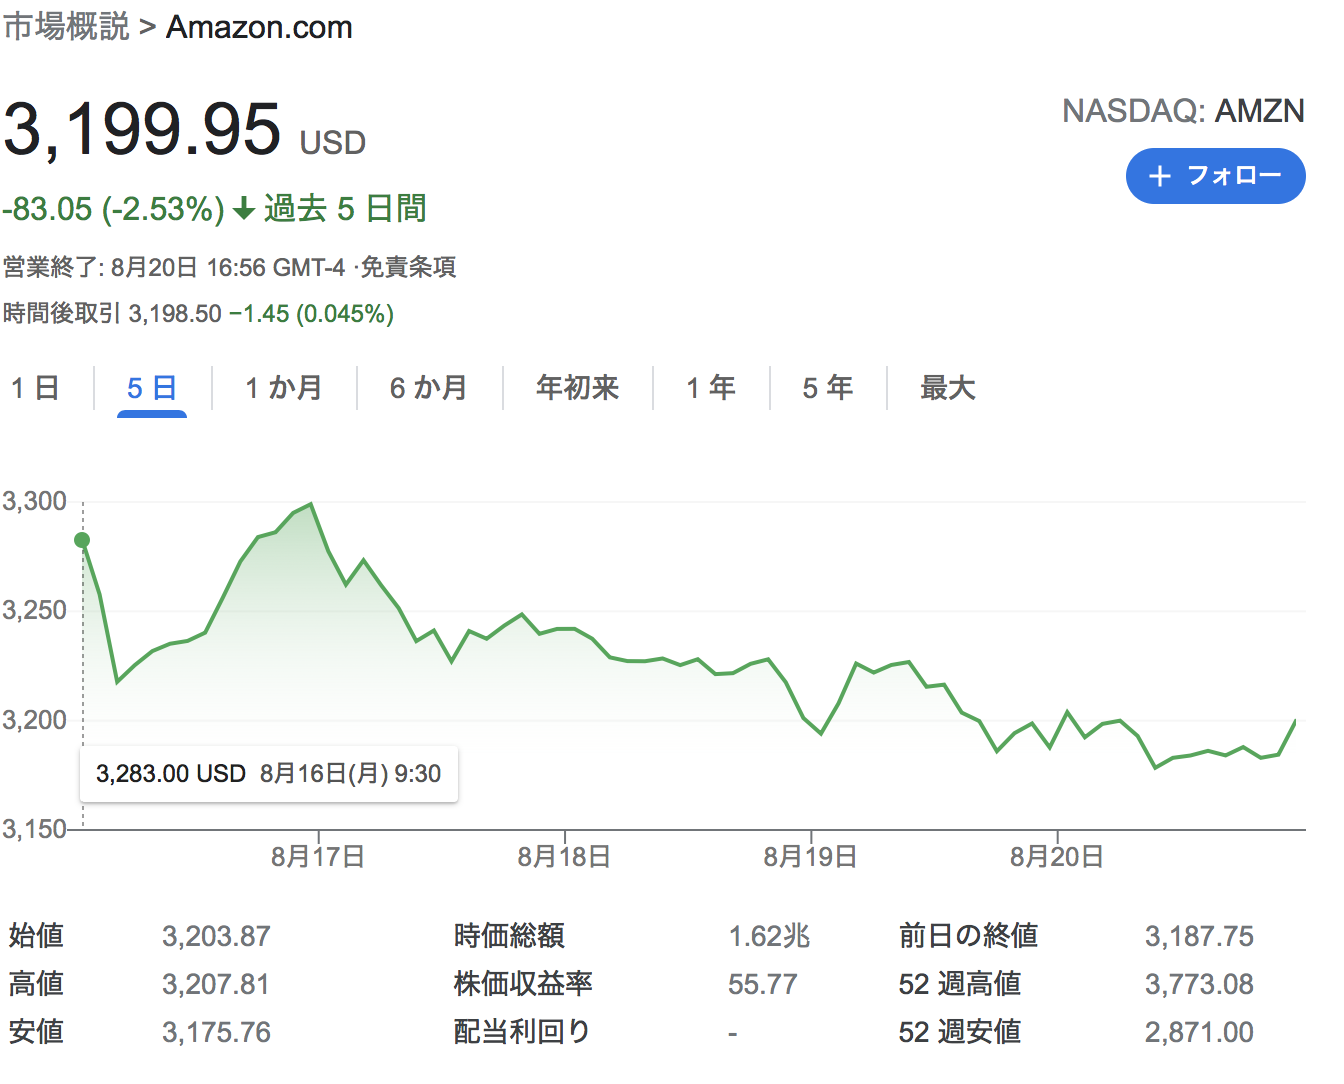Select the 1 日 time range tab
This screenshot has width=1344, height=1084.
[35, 388]
